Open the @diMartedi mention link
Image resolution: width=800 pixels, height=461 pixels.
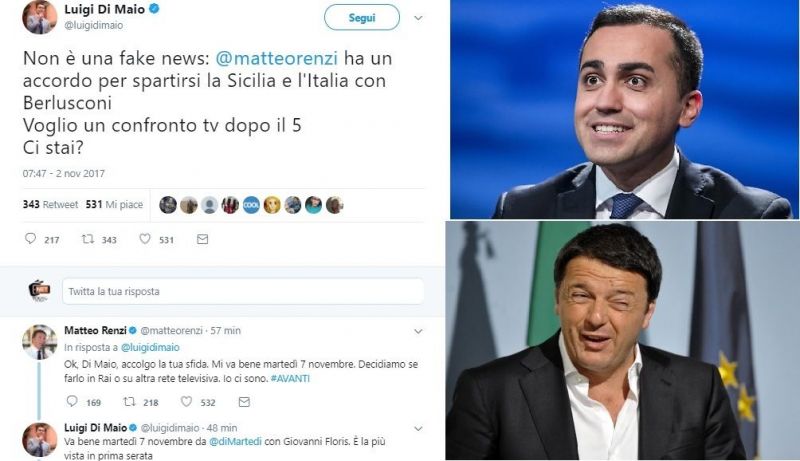click(x=235, y=442)
